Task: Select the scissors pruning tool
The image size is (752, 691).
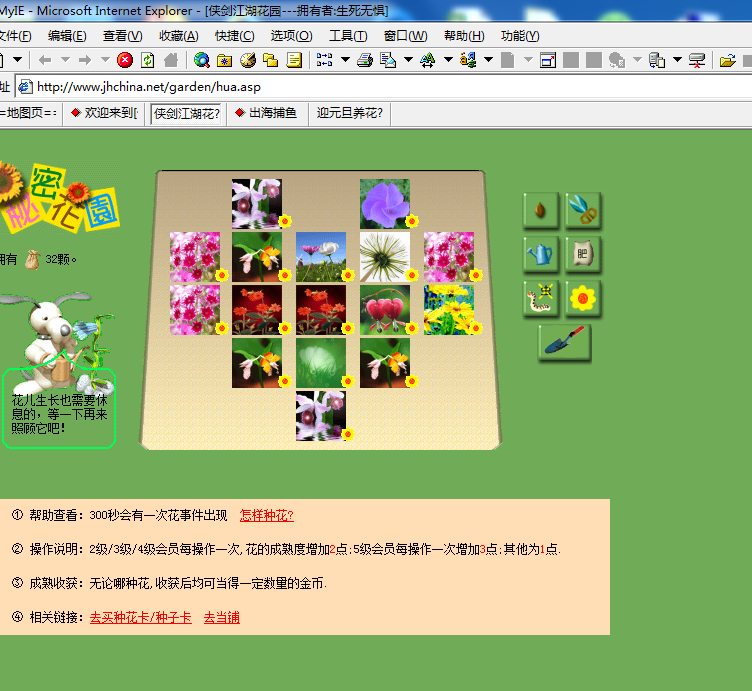Action: point(583,210)
